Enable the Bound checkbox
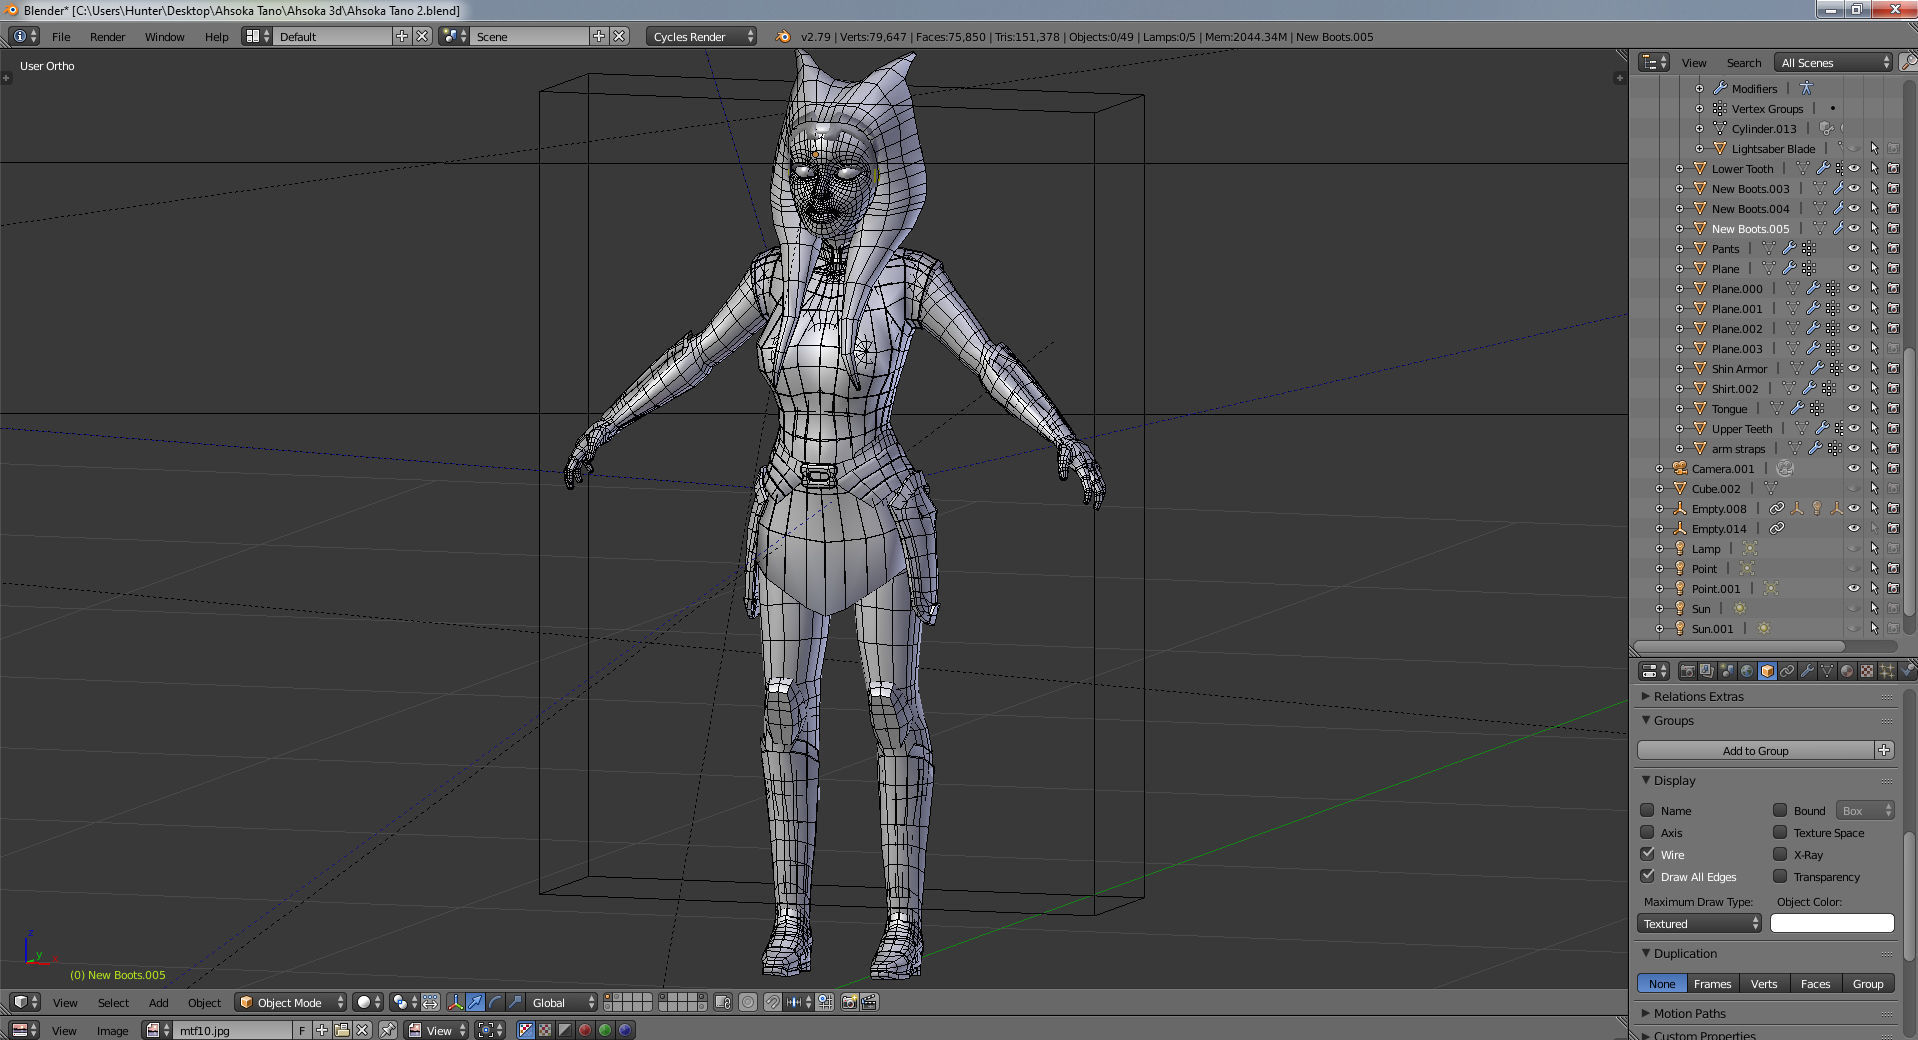The height and width of the screenshot is (1040, 1918). point(1780,810)
